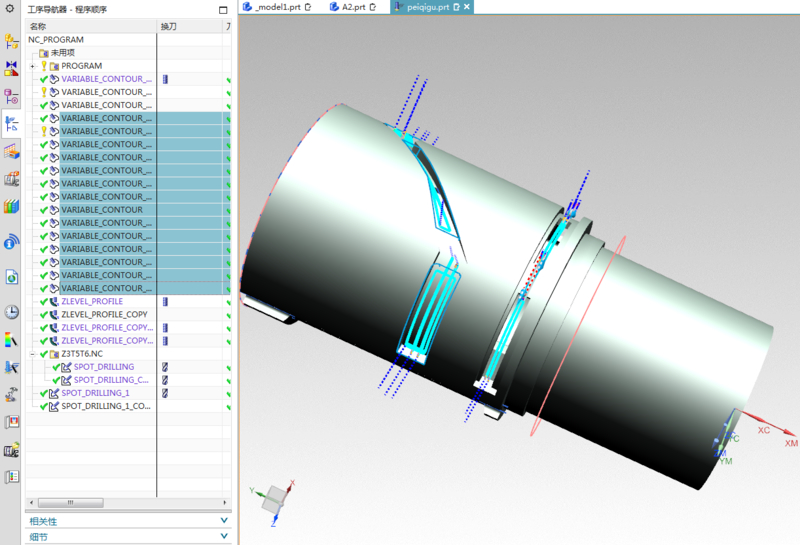Expand the 细节 details section

pyautogui.click(x=223, y=537)
